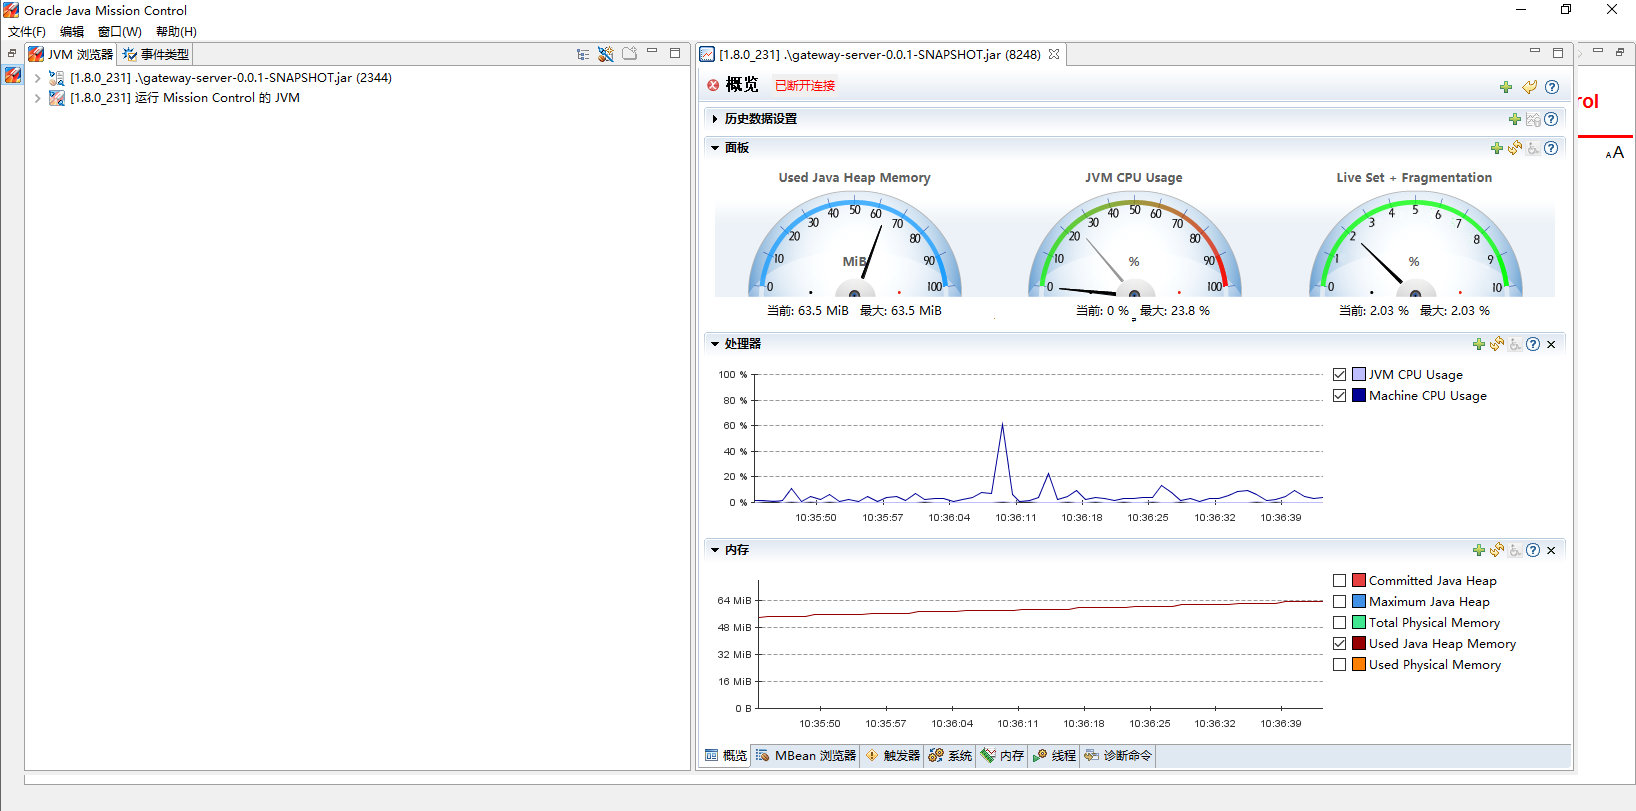Open help for 历史数据设置 section
This screenshot has width=1636, height=811.
(1551, 119)
